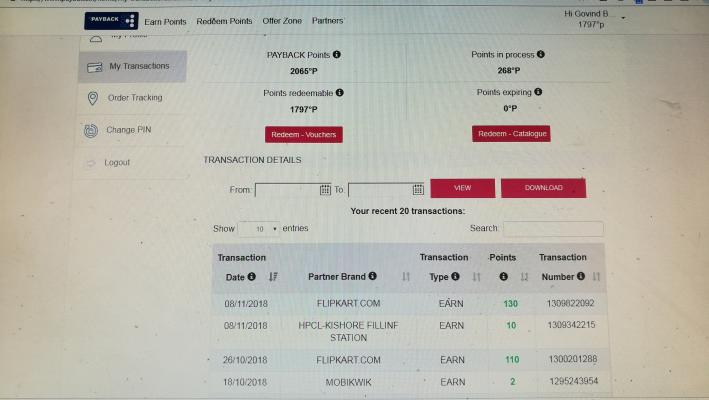Open the Redeem Points menu

(x=224, y=21)
